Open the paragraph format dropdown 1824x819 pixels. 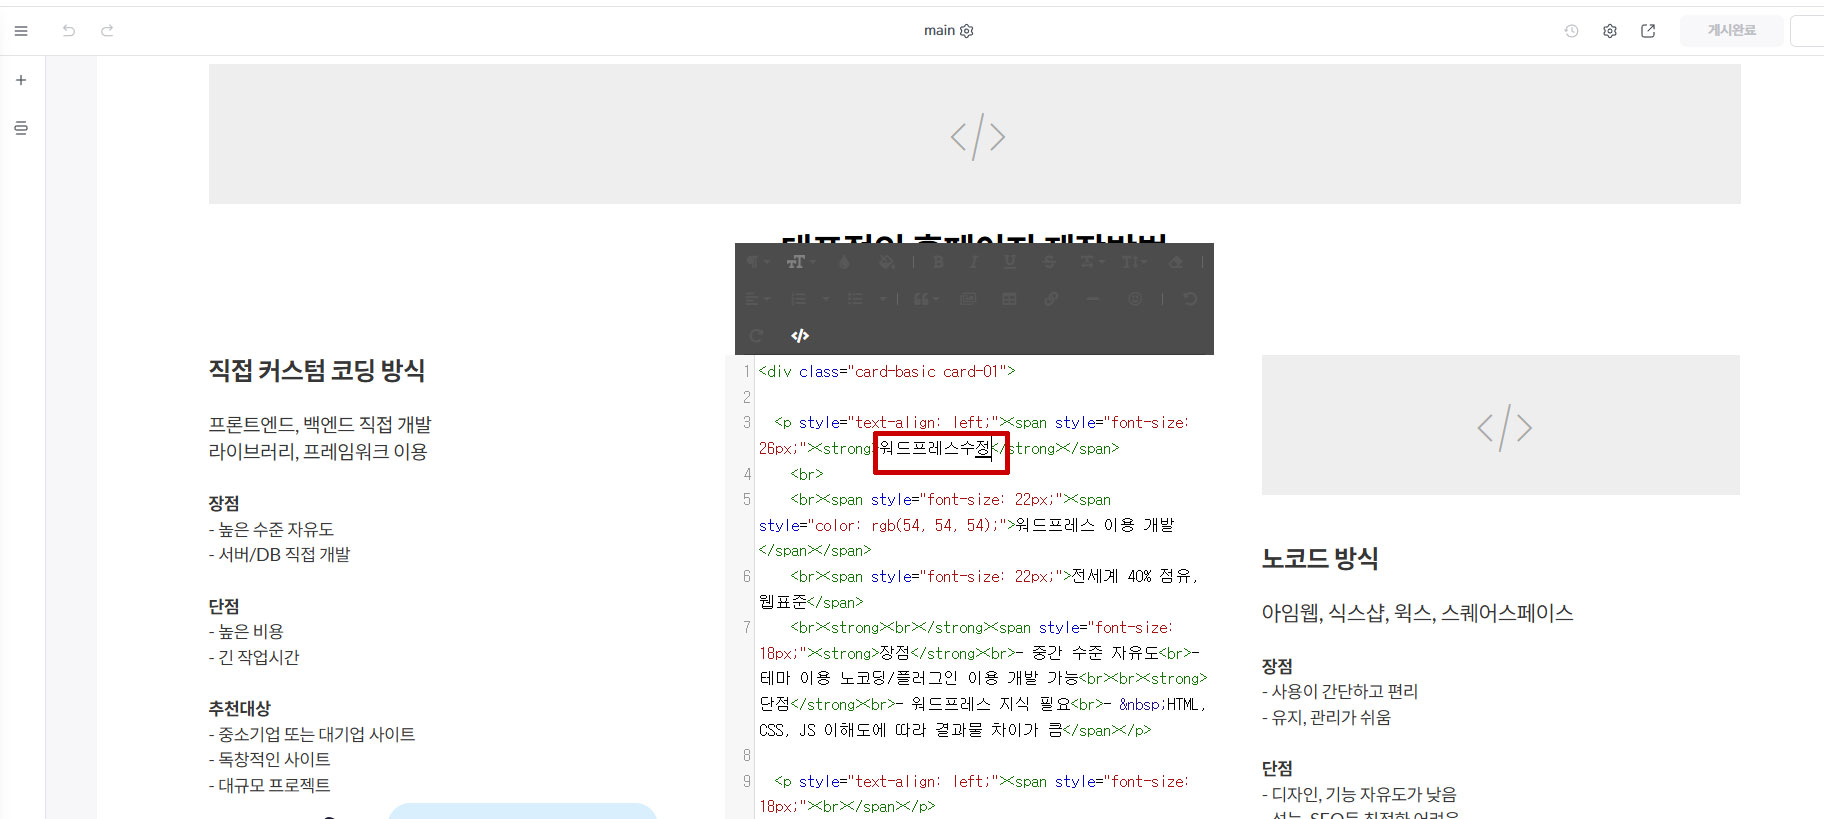click(757, 261)
